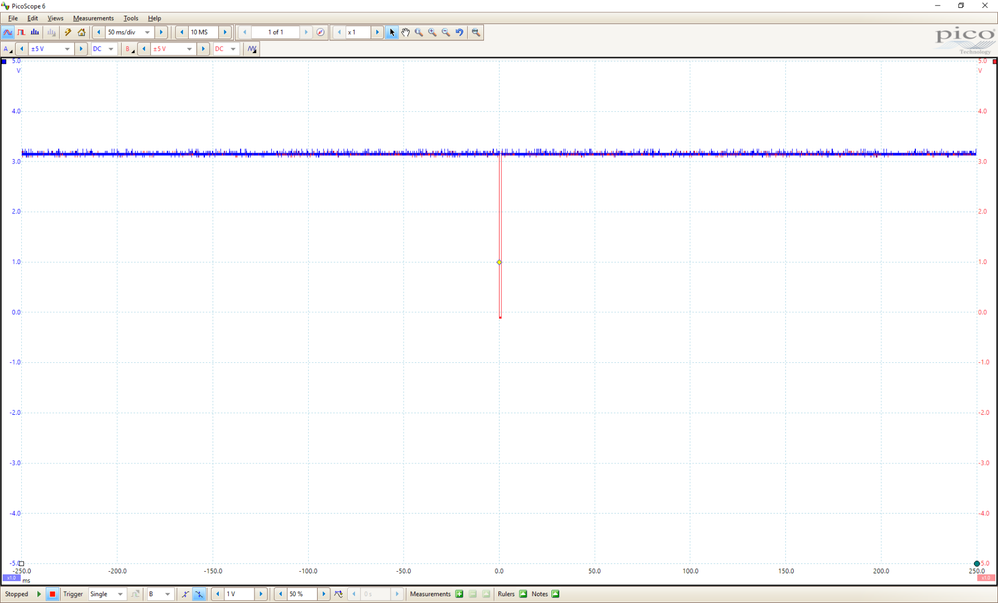Increase Channel A range right arrow

click(x=81, y=49)
